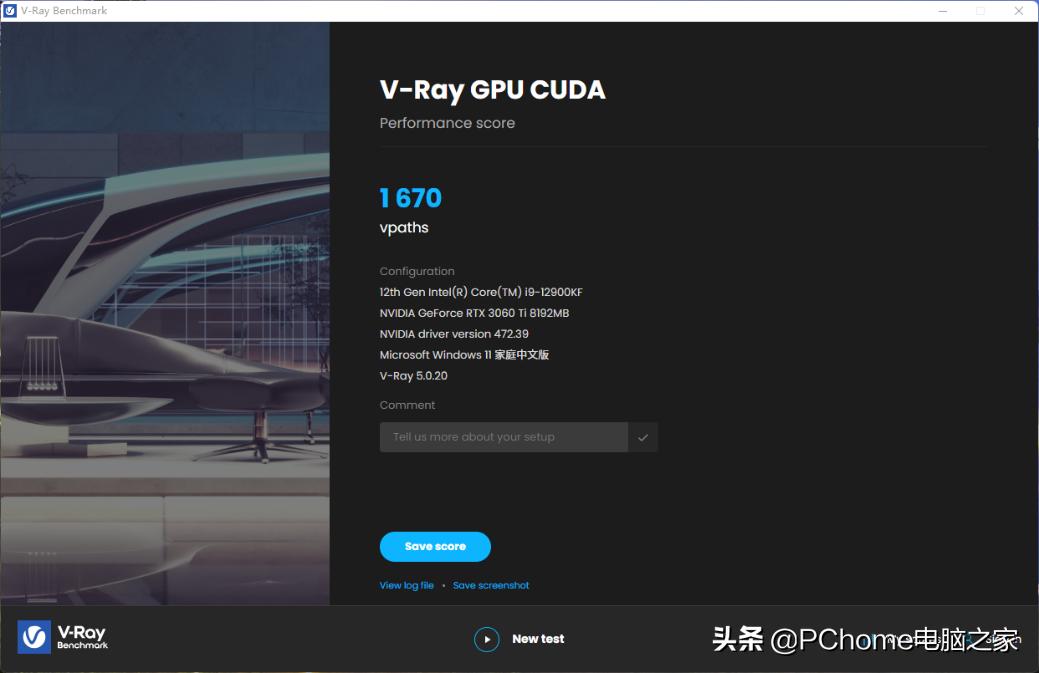Viewport: 1039px width, 673px height.
Task: Open the View log file link
Action: pos(407,586)
